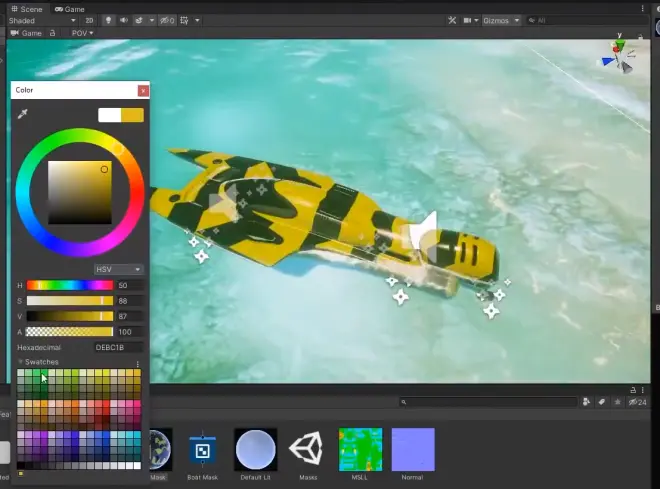Click the original white color preview
This screenshot has height=489, width=660.
[x=109, y=115]
